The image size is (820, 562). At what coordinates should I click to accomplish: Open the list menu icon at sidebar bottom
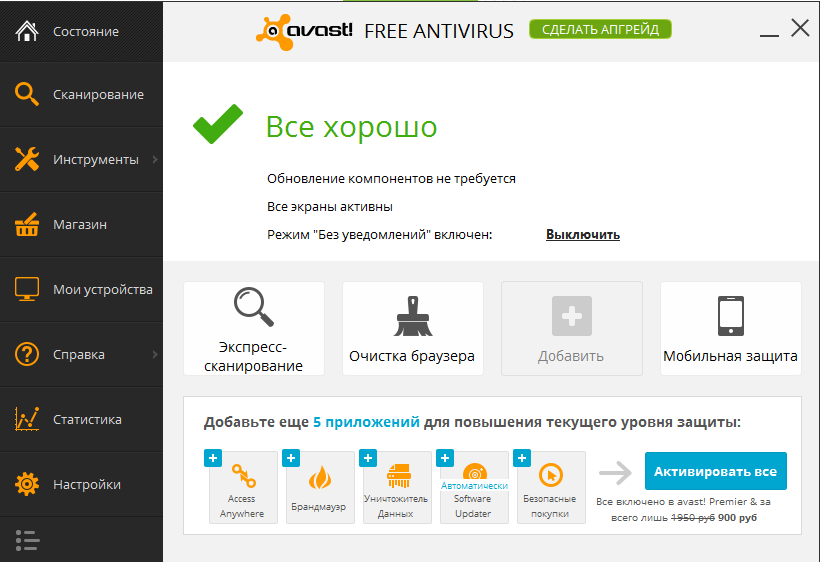point(27,540)
